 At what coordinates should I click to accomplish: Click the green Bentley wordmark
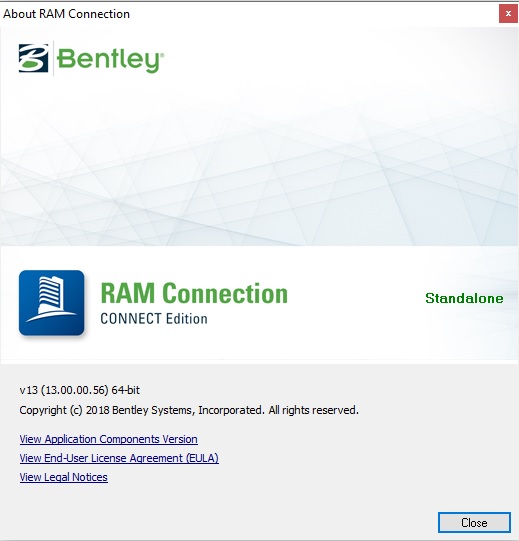(x=110, y=60)
